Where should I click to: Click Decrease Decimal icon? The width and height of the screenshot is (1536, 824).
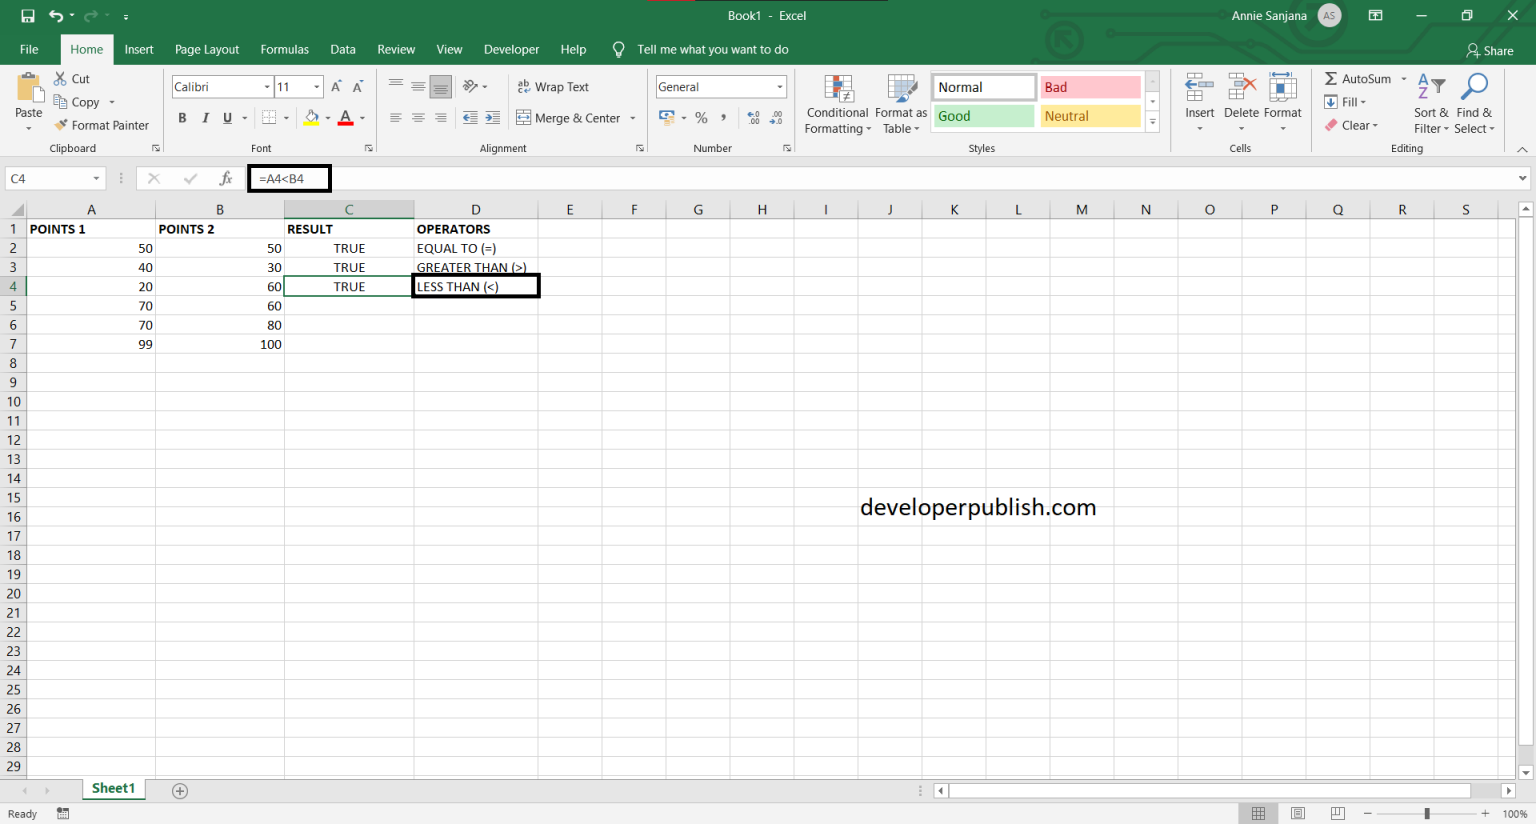click(777, 118)
